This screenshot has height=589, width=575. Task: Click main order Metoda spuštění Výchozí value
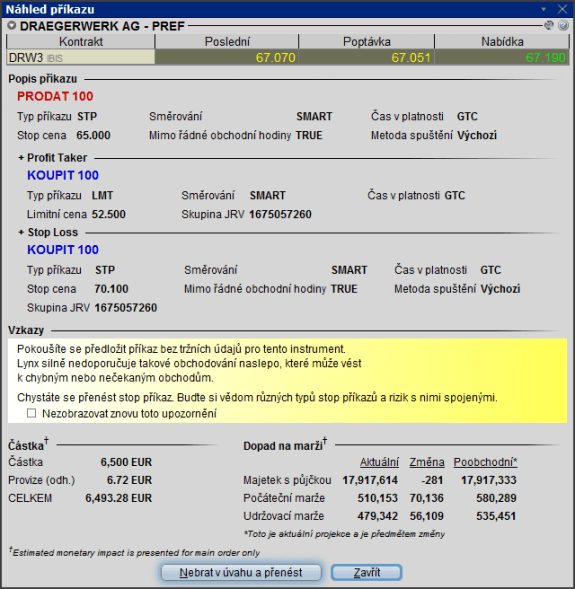point(477,135)
